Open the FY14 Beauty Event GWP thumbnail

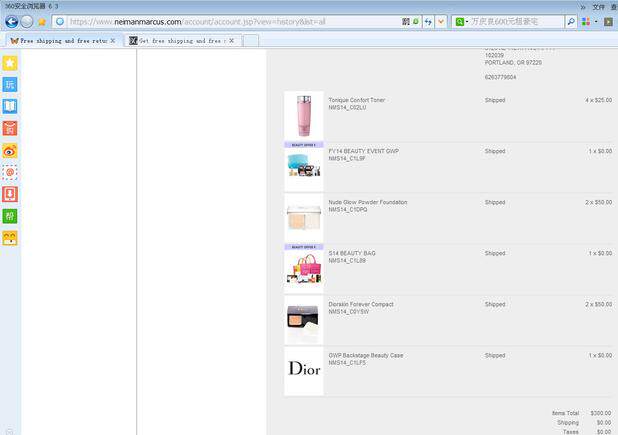304,167
